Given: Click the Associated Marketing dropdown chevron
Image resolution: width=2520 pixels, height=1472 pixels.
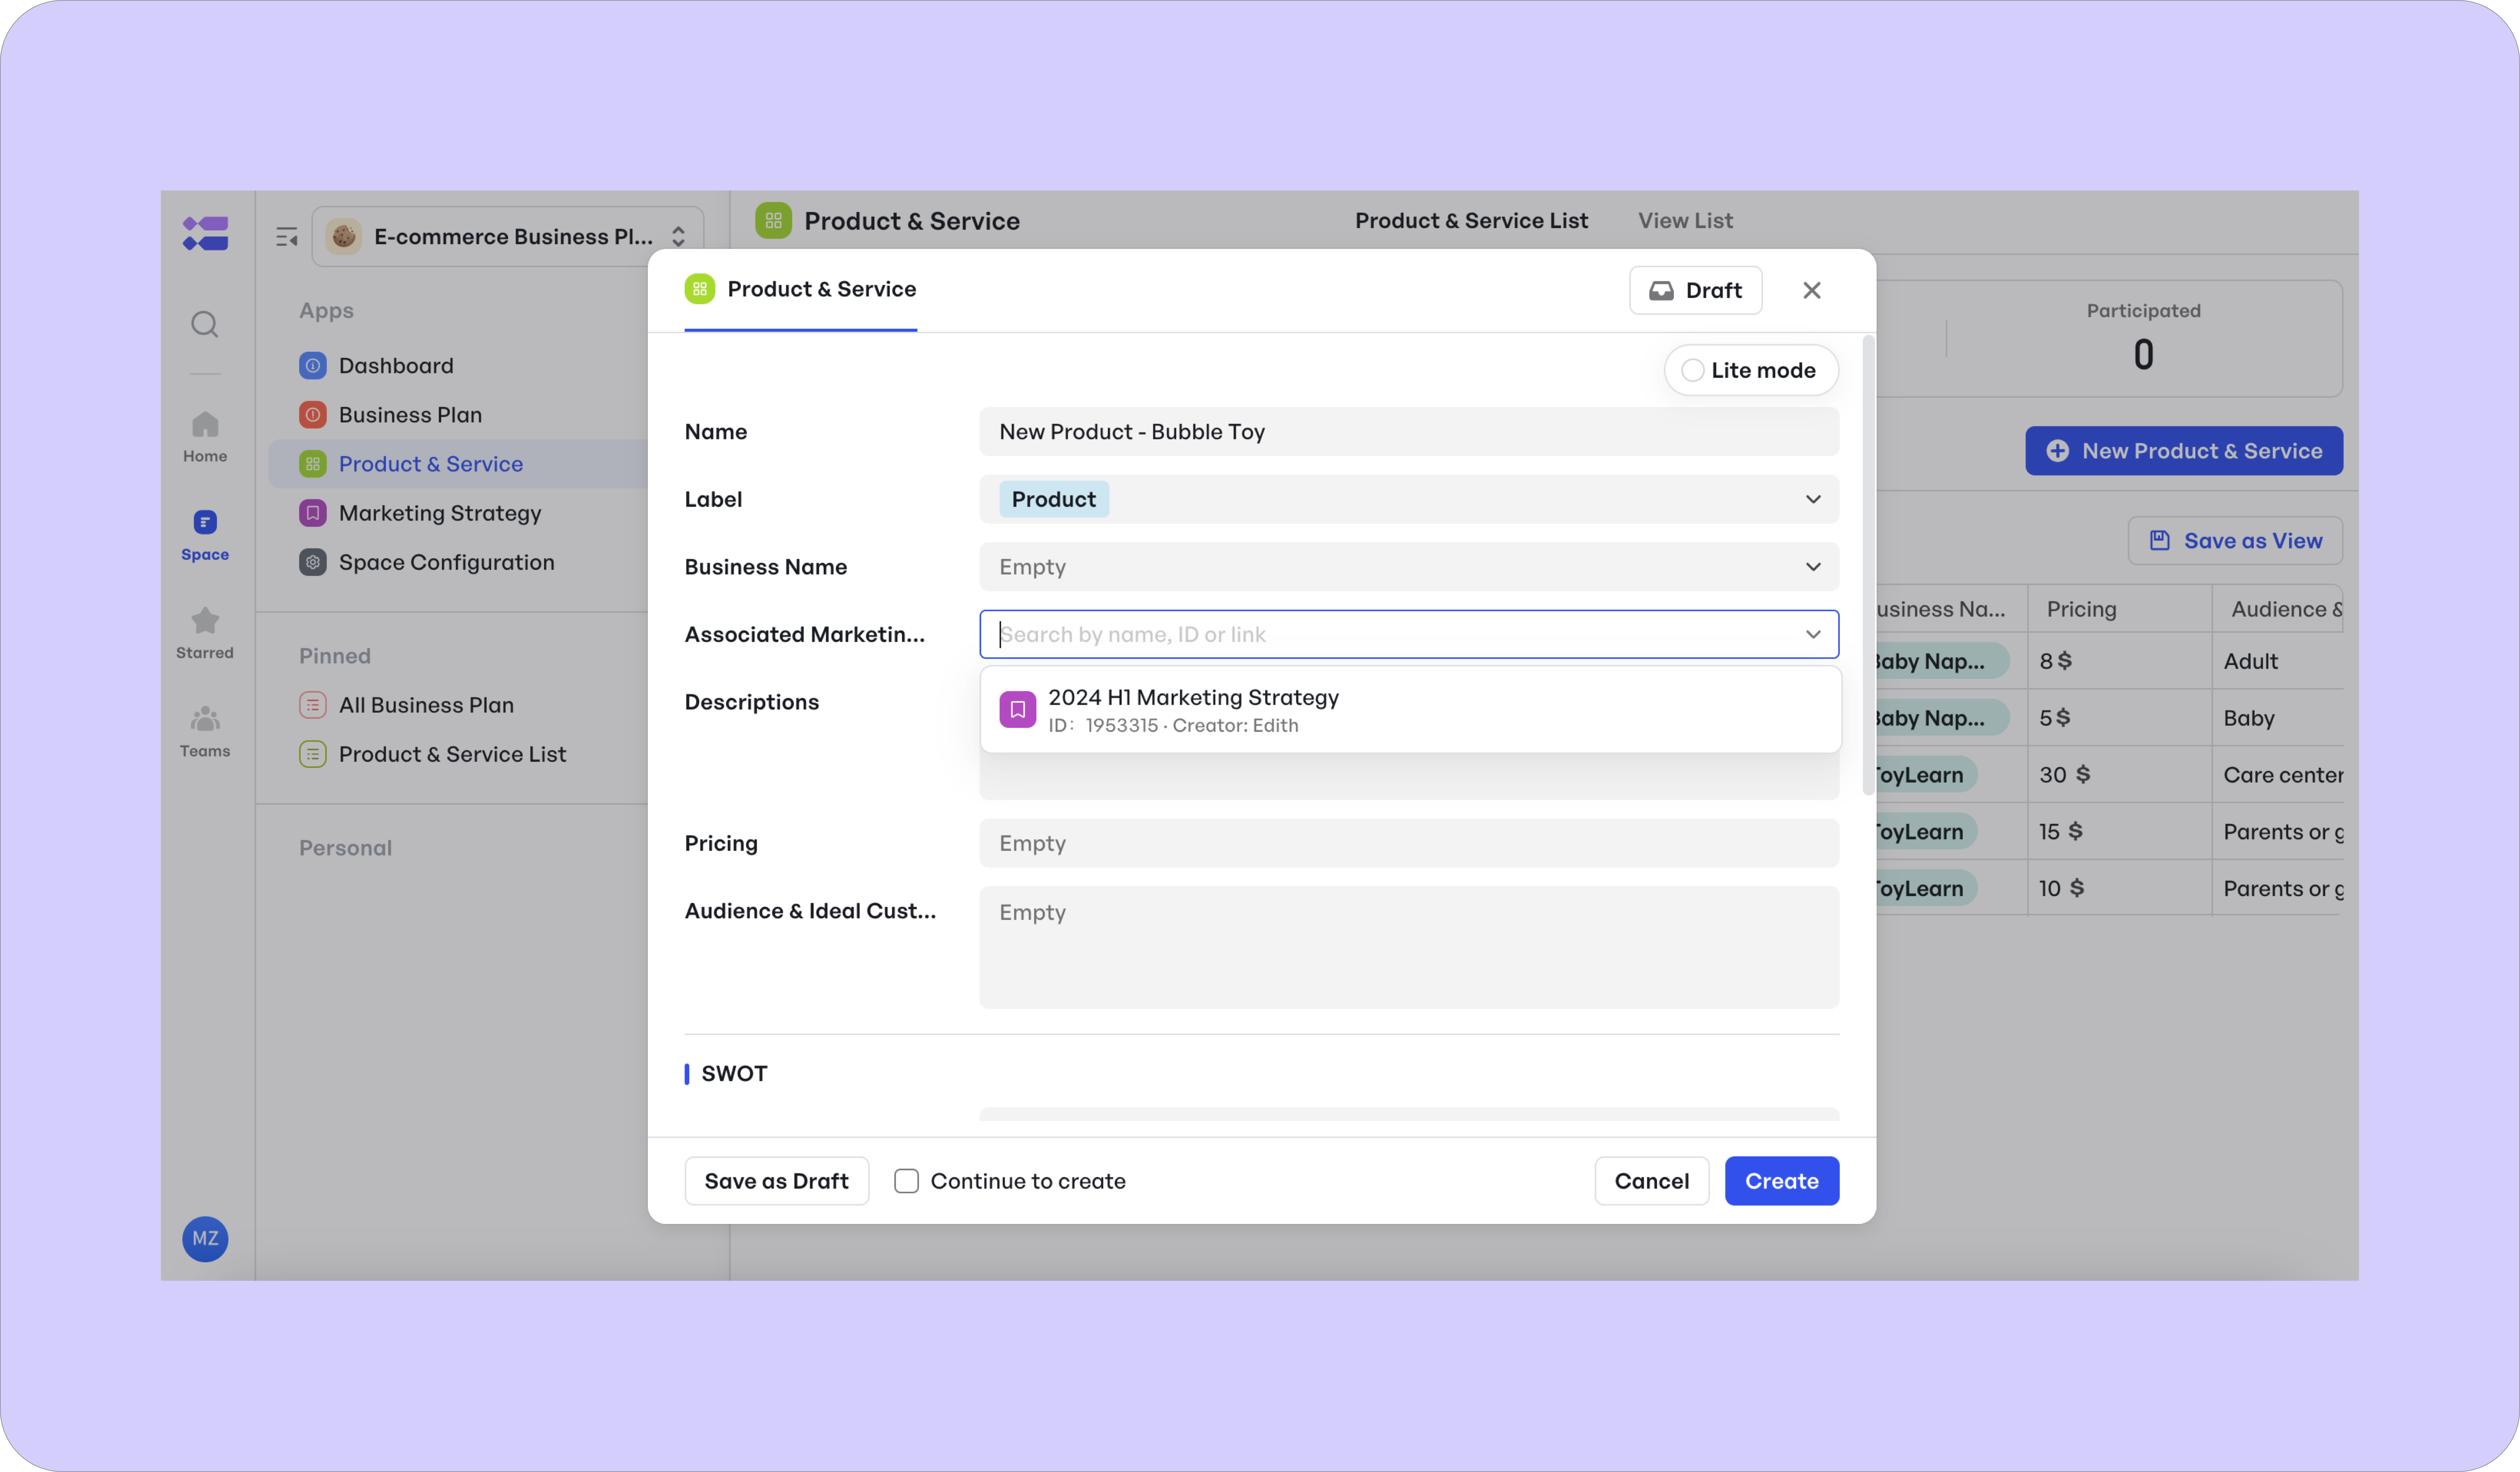Looking at the screenshot, I should coord(1813,634).
